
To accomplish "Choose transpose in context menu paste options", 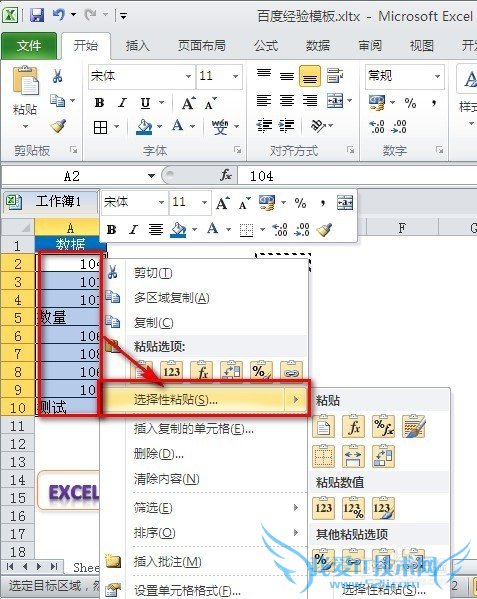I will click(x=232, y=371).
